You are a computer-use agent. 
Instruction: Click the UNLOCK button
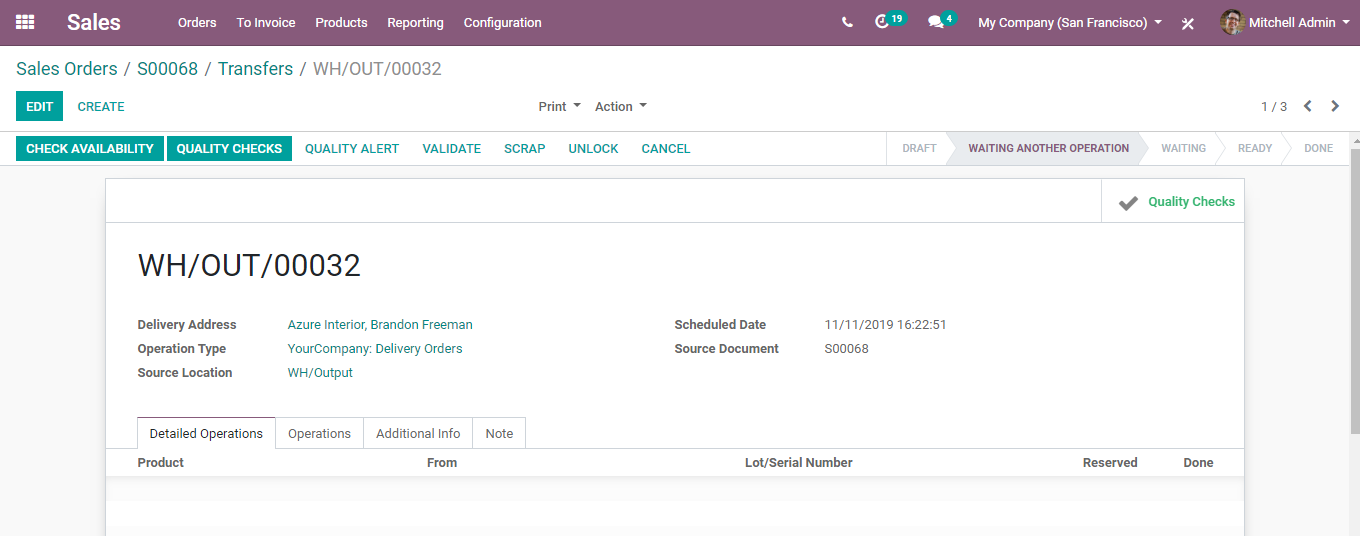594,149
